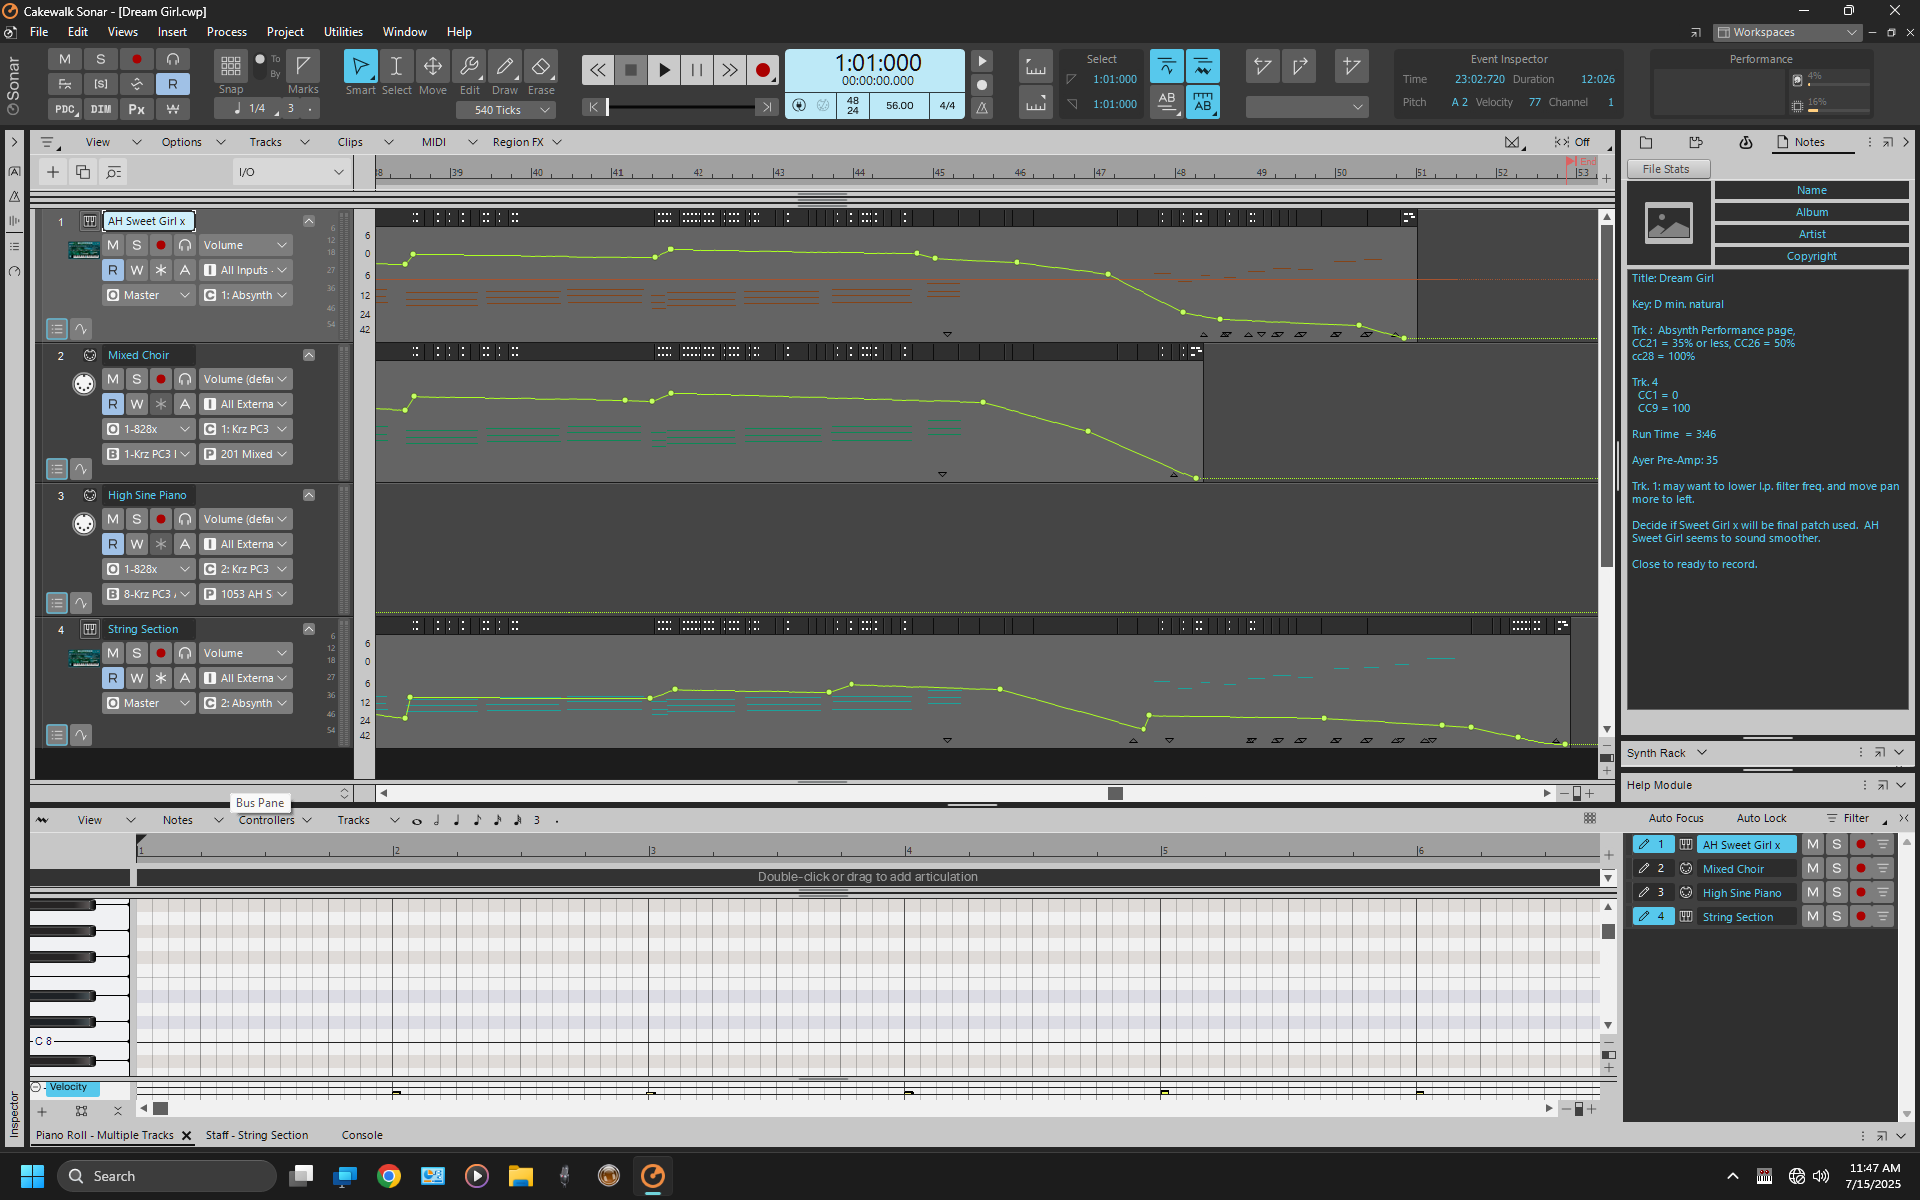
Task: Toggle global Solo in control bar
Action: tap(101, 59)
